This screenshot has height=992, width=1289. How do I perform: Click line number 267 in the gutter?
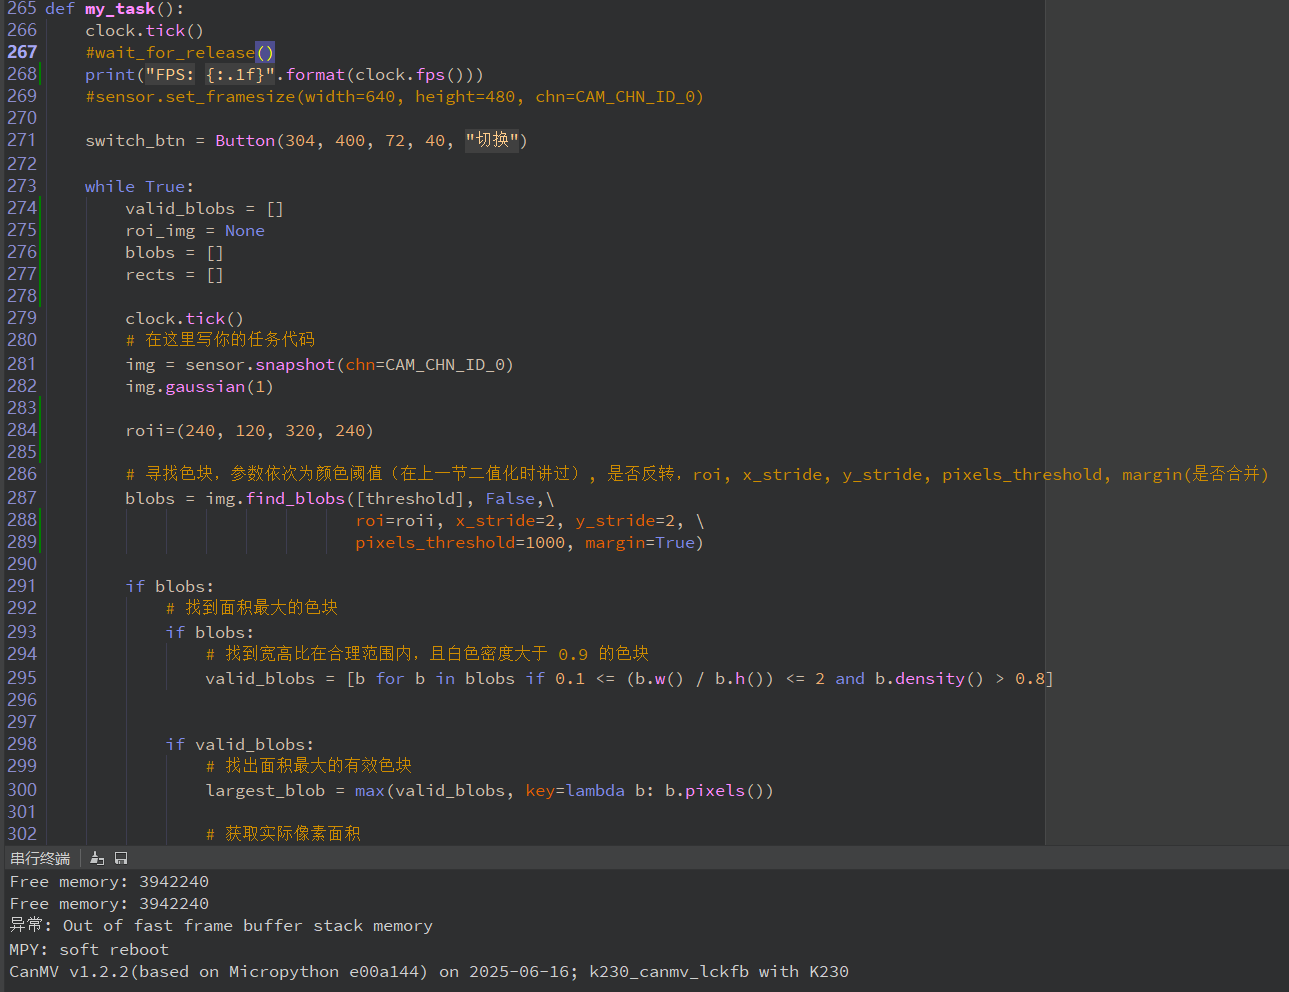[22, 52]
